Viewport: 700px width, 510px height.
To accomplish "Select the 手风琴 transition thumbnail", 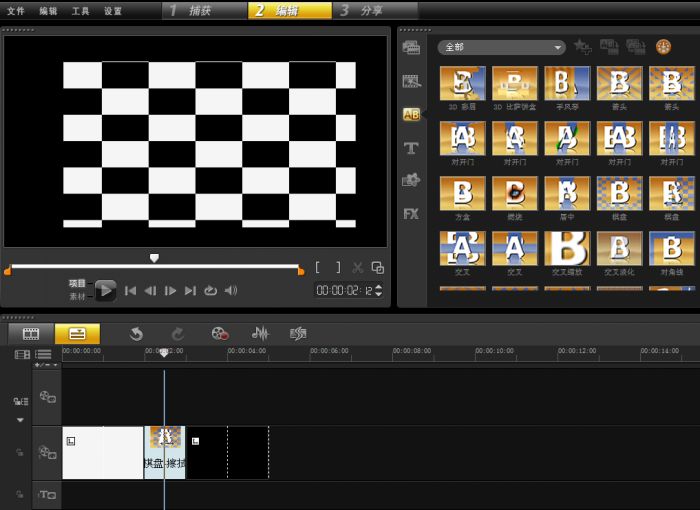I will click(x=566, y=84).
